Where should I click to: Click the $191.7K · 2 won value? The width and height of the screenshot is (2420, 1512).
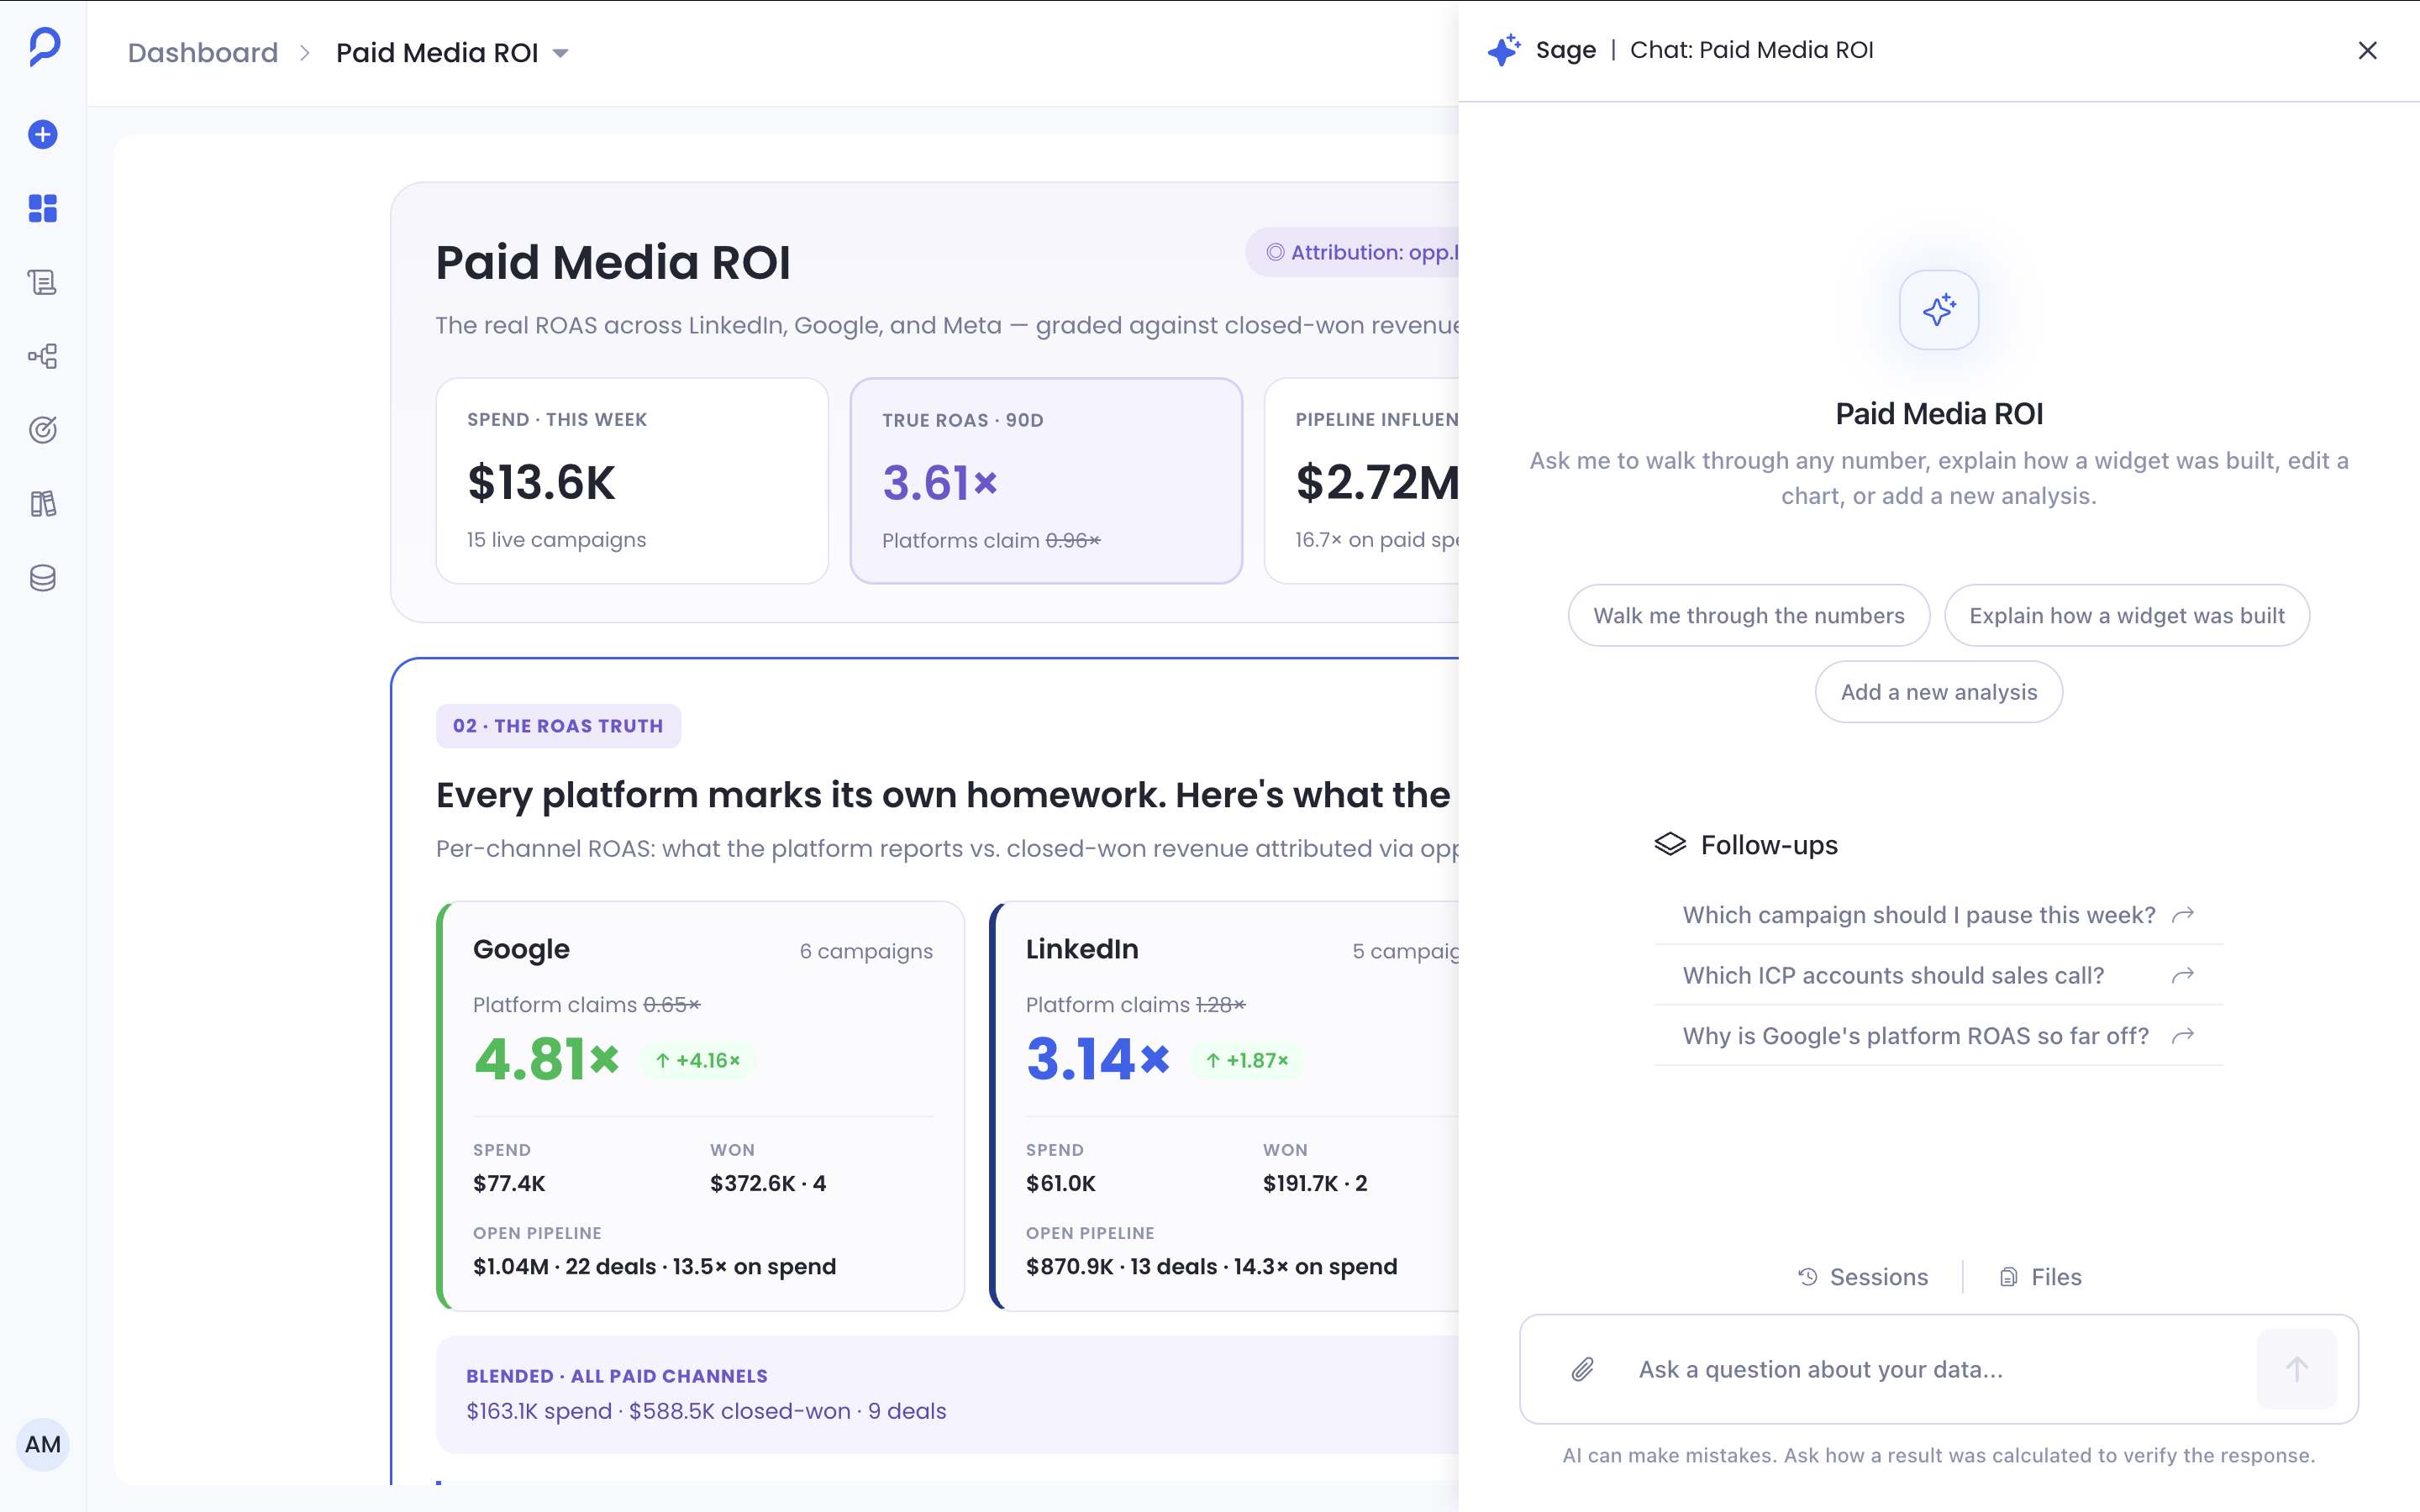1315,1183
